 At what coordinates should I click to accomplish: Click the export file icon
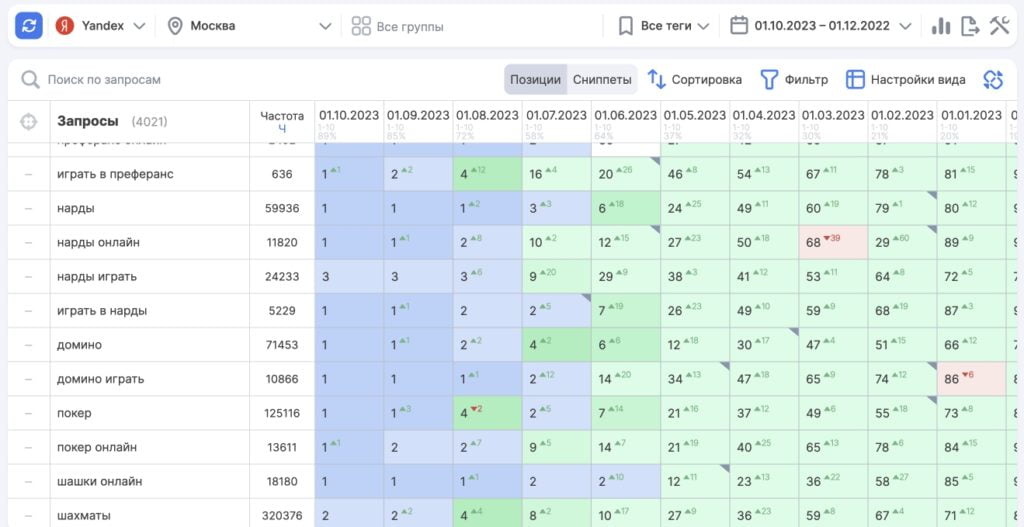point(970,26)
